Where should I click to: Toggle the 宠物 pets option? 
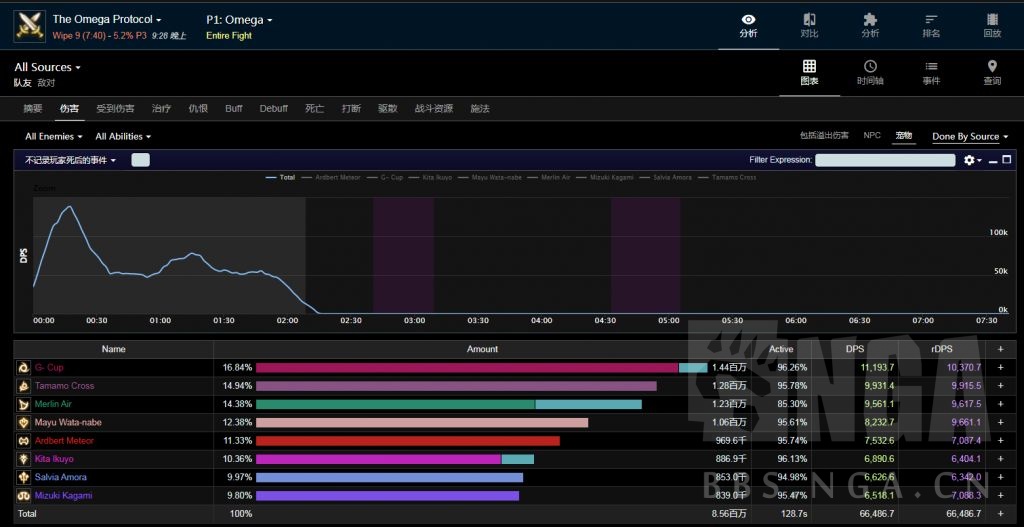coord(904,136)
